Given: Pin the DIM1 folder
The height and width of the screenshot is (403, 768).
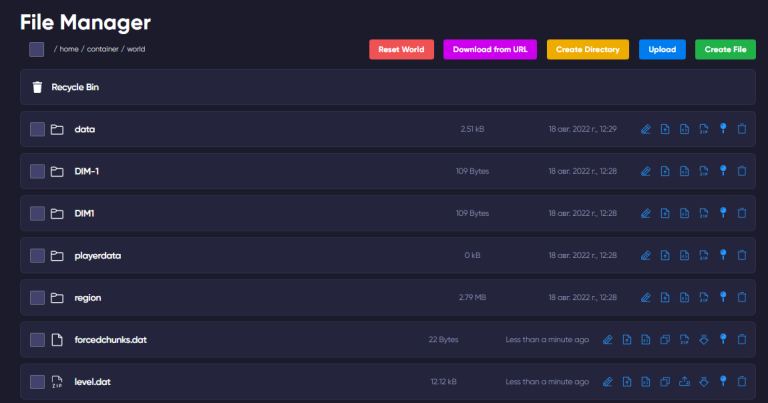Looking at the screenshot, I should coord(722,213).
